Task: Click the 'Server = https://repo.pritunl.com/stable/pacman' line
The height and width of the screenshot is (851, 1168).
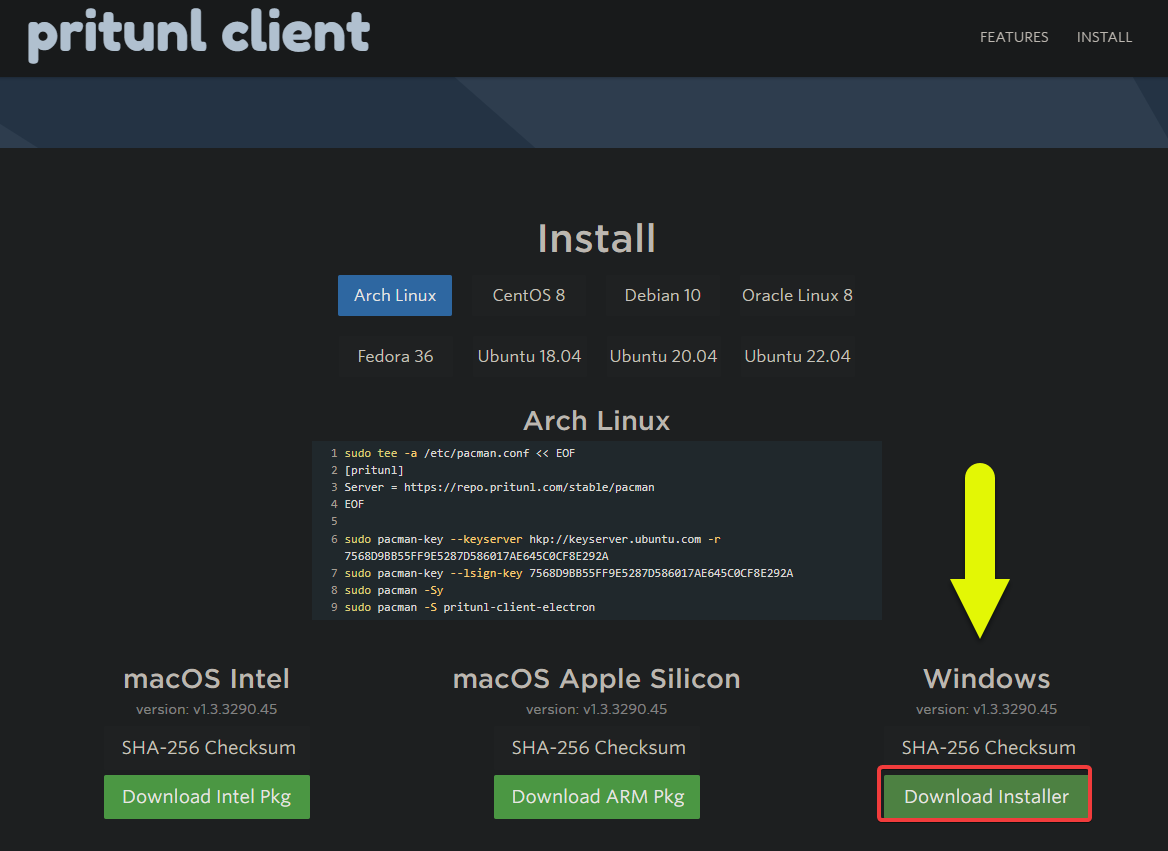Action: [x=499, y=487]
